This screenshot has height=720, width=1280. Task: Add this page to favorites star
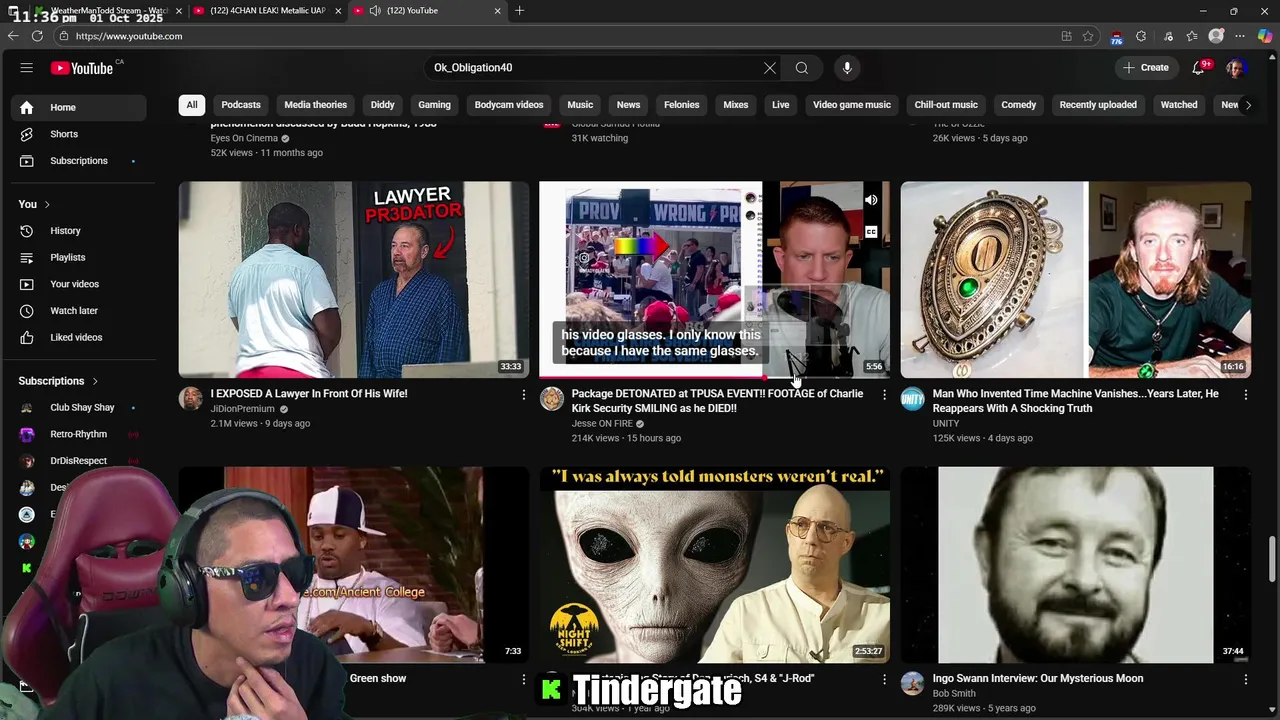1088,36
